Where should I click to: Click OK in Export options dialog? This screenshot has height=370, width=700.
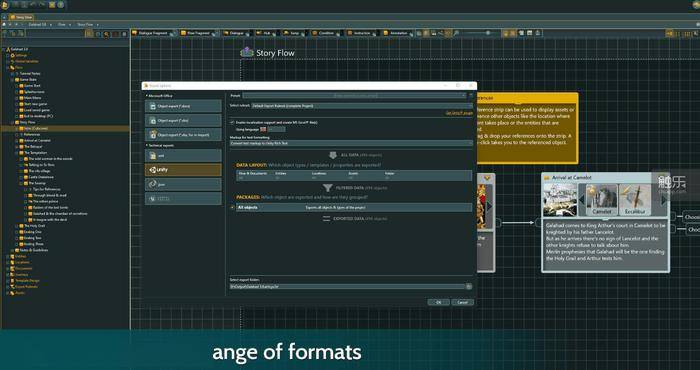[x=438, y=302]
